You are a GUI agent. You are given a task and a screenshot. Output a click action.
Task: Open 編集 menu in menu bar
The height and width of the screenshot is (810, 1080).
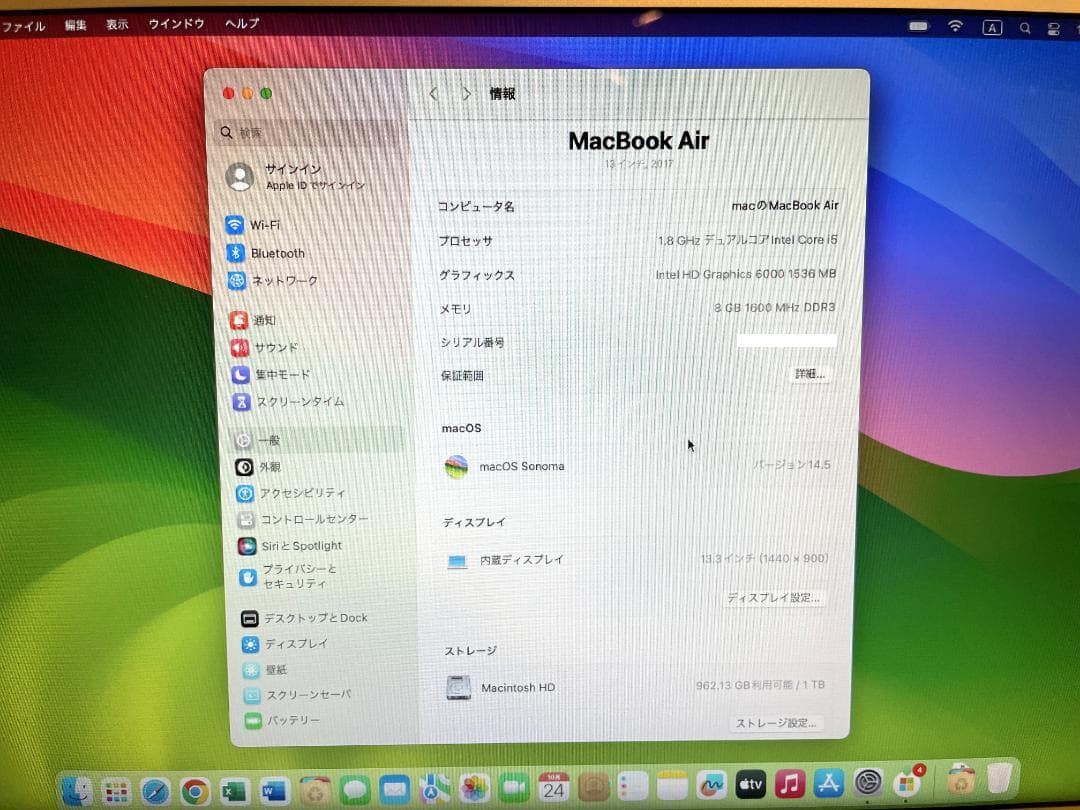click(76, 25)
